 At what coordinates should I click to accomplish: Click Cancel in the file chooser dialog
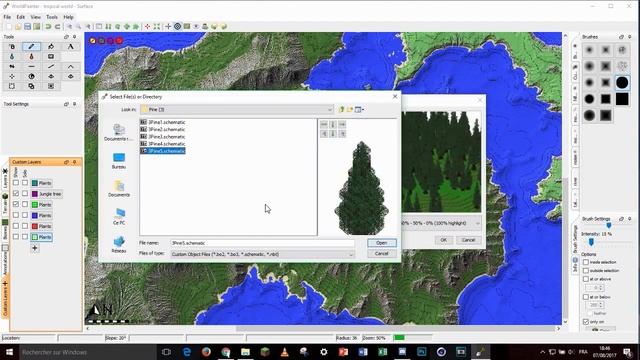(x=381, y=253)
